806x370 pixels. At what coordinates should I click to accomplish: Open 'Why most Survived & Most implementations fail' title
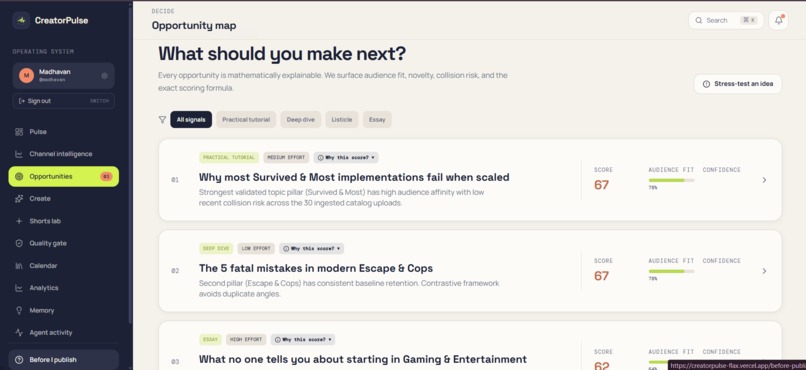pyautogui.click(x=354, y=177)
